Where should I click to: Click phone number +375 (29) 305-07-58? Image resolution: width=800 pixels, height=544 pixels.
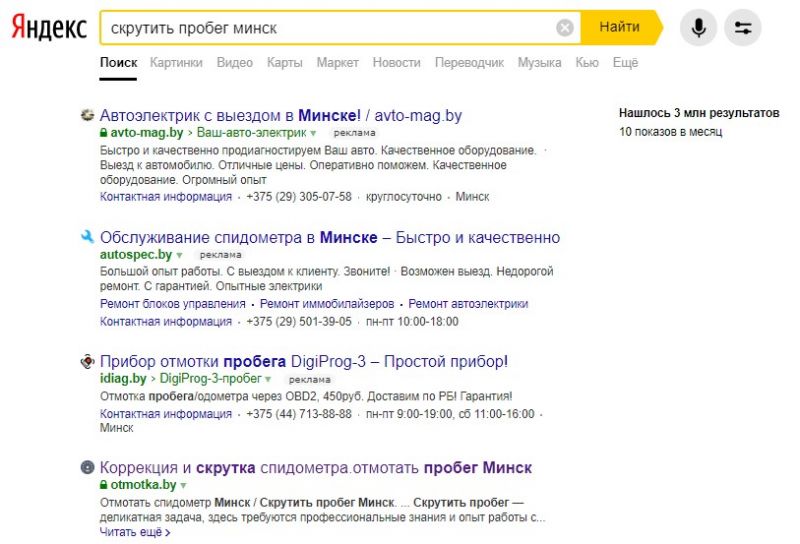click(299, 197)
